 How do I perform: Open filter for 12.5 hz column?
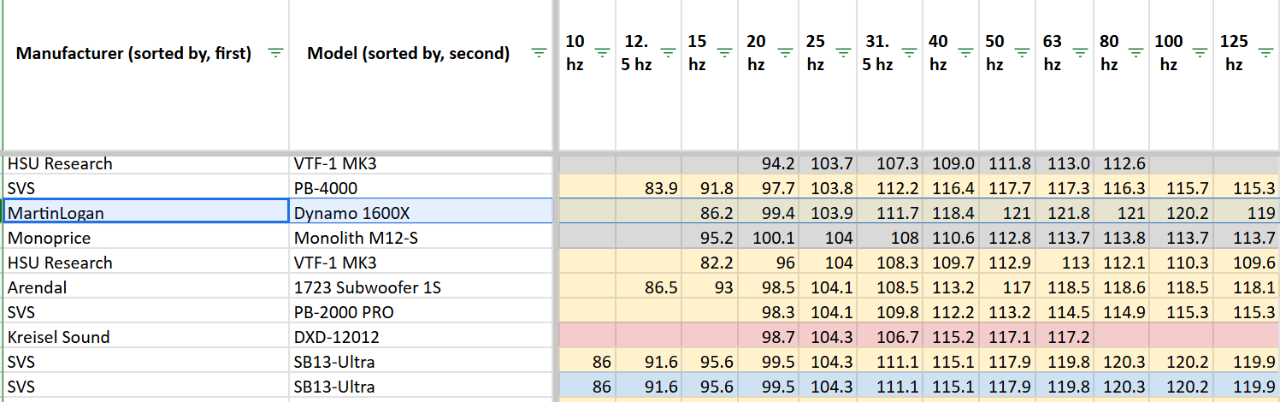pos(667,53)
